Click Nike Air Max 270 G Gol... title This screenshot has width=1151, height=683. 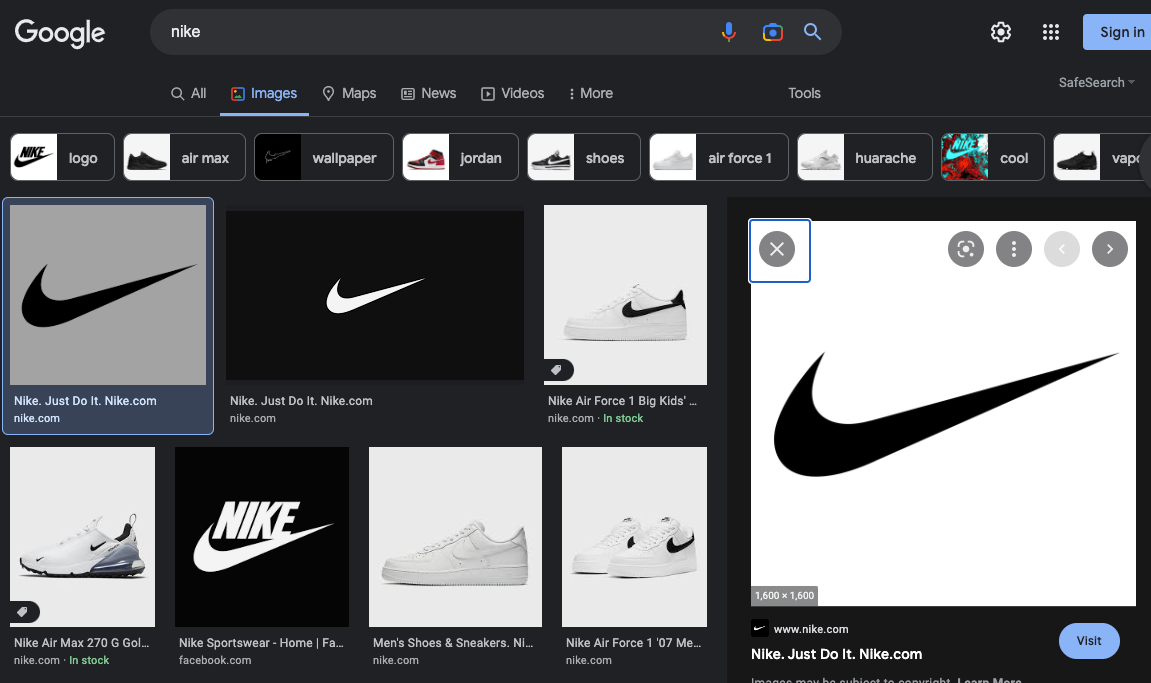pyautogui.click(x=81, y=643)
